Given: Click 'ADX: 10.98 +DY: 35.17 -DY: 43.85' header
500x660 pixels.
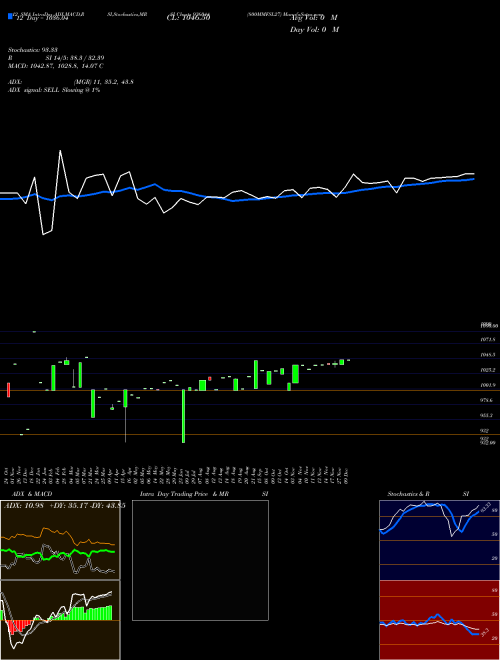Looking at the screenshot, I should [64, 506].
